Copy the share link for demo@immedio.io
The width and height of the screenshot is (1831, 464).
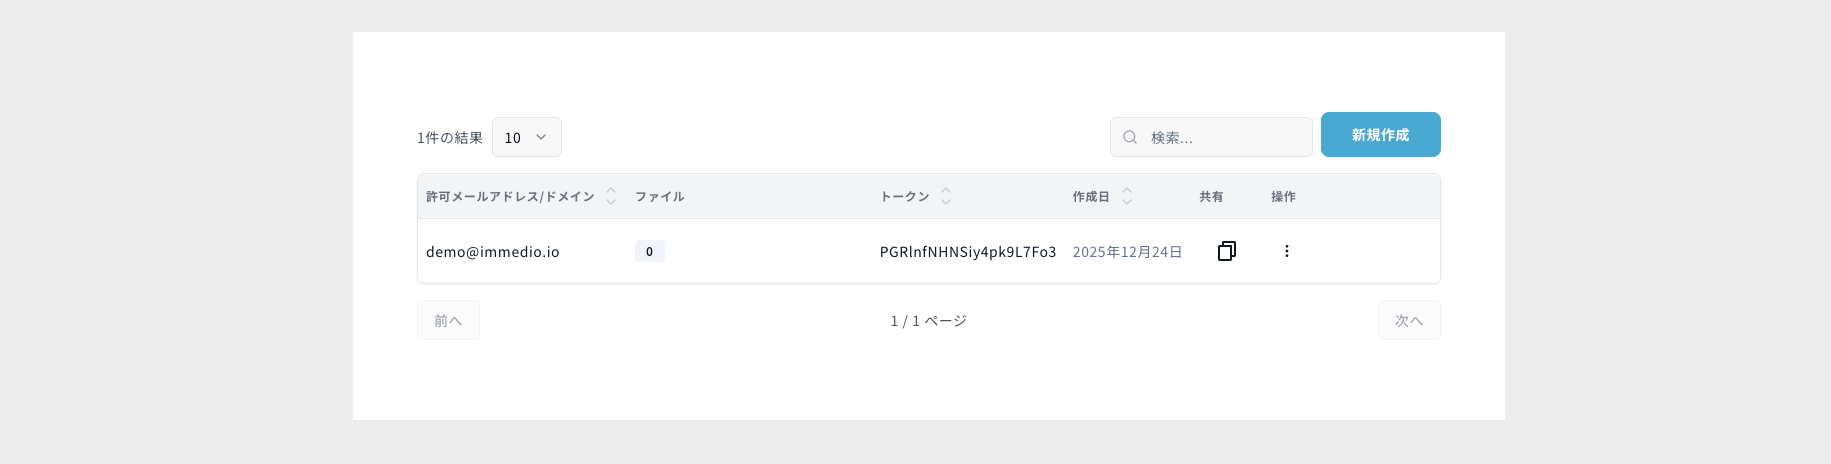[1226, 251]
